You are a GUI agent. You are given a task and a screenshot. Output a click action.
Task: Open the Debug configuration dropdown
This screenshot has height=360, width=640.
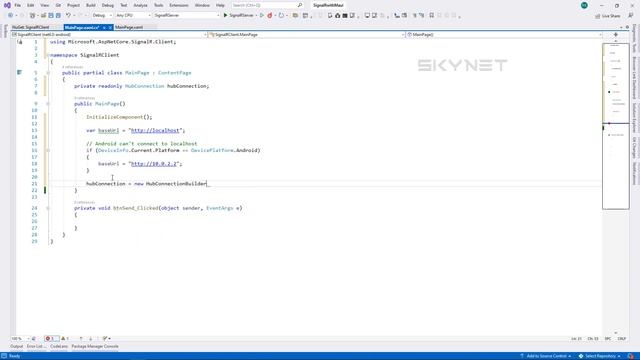pos(102,16)
